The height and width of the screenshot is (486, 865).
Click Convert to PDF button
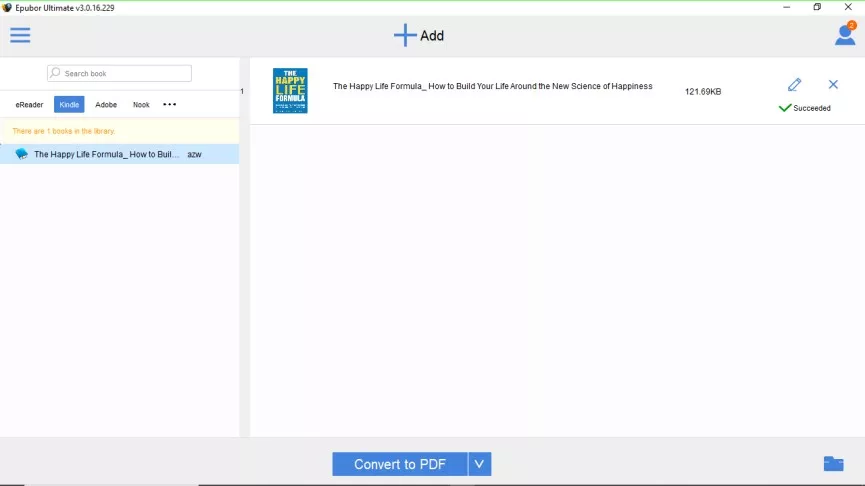pos(400,464)
